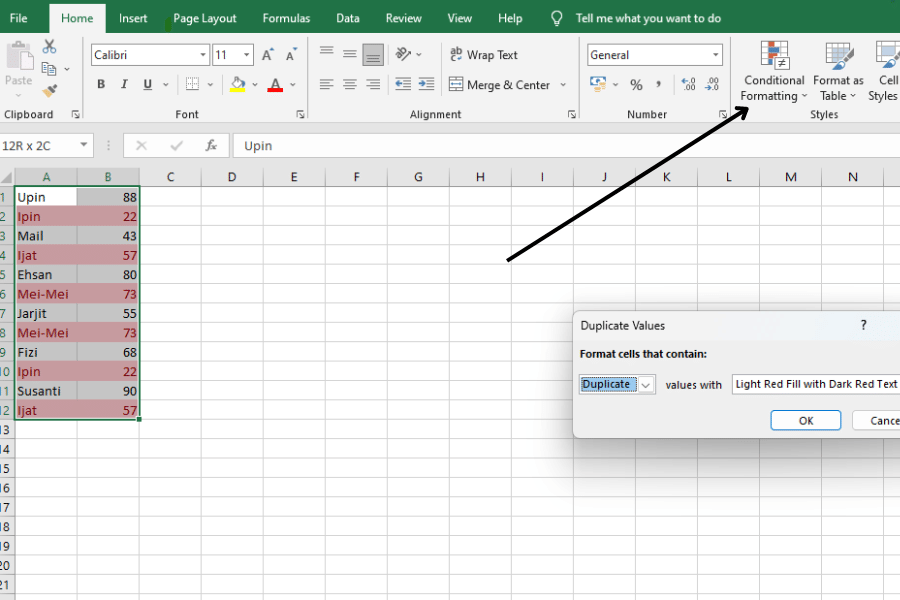The image size is (900, 600).
Task: Click the Comma Style icon
Action: [x=658, y=85]
